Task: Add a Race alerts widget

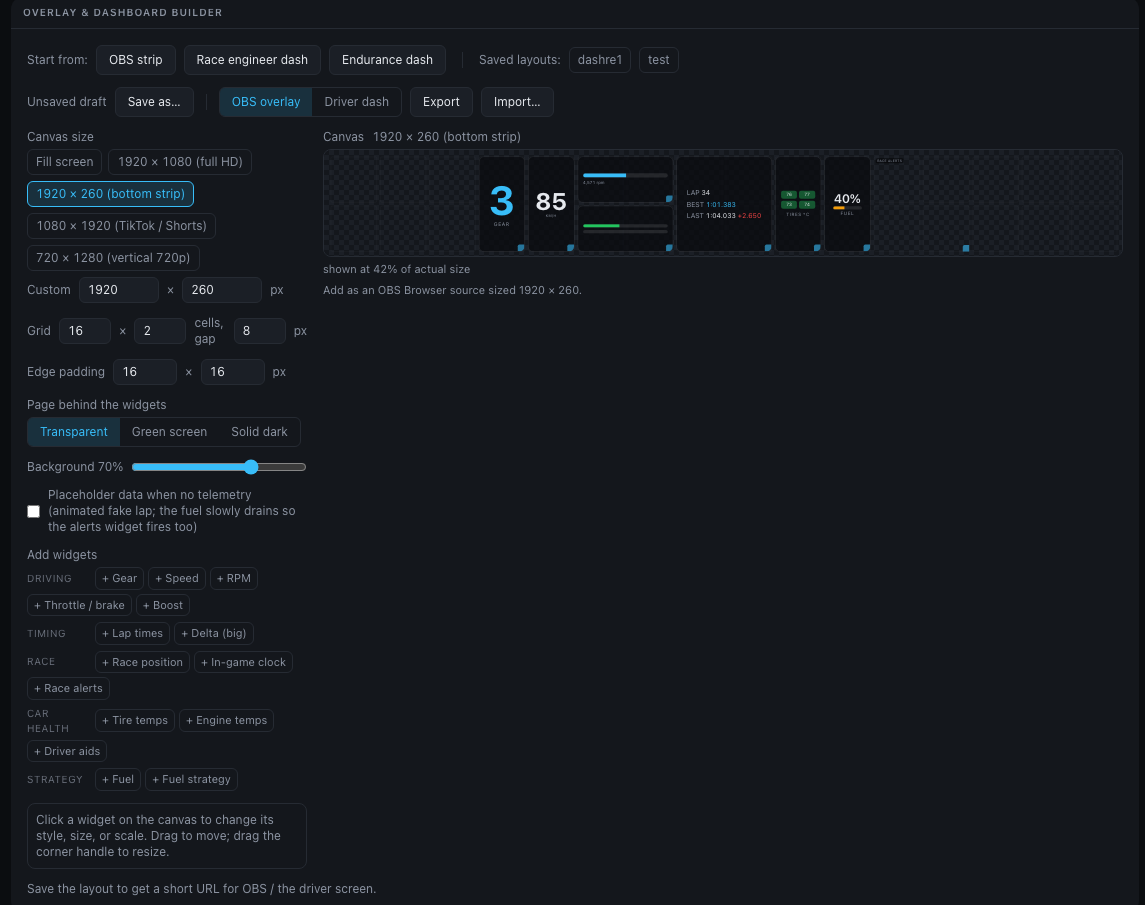Action: [x=69, y=689]
